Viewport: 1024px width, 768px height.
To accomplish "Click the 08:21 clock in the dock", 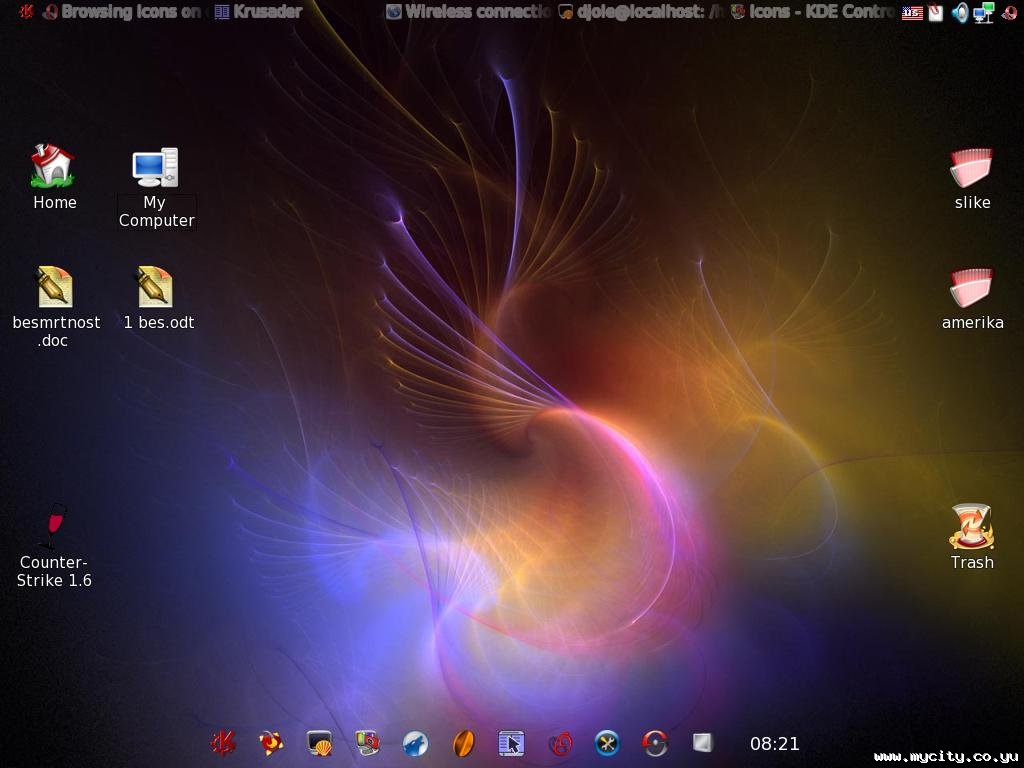I will point(775,744).
